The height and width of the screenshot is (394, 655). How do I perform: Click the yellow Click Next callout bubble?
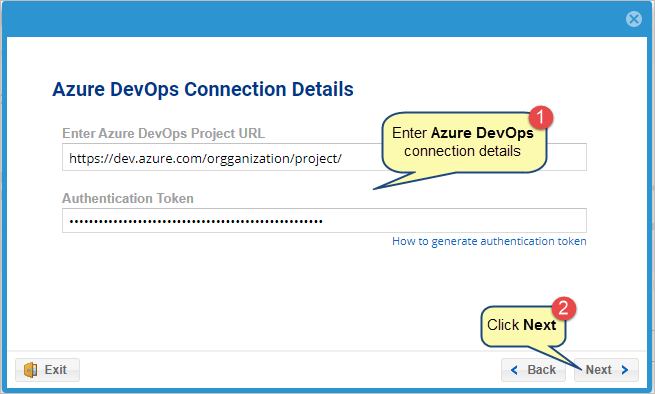523,326
